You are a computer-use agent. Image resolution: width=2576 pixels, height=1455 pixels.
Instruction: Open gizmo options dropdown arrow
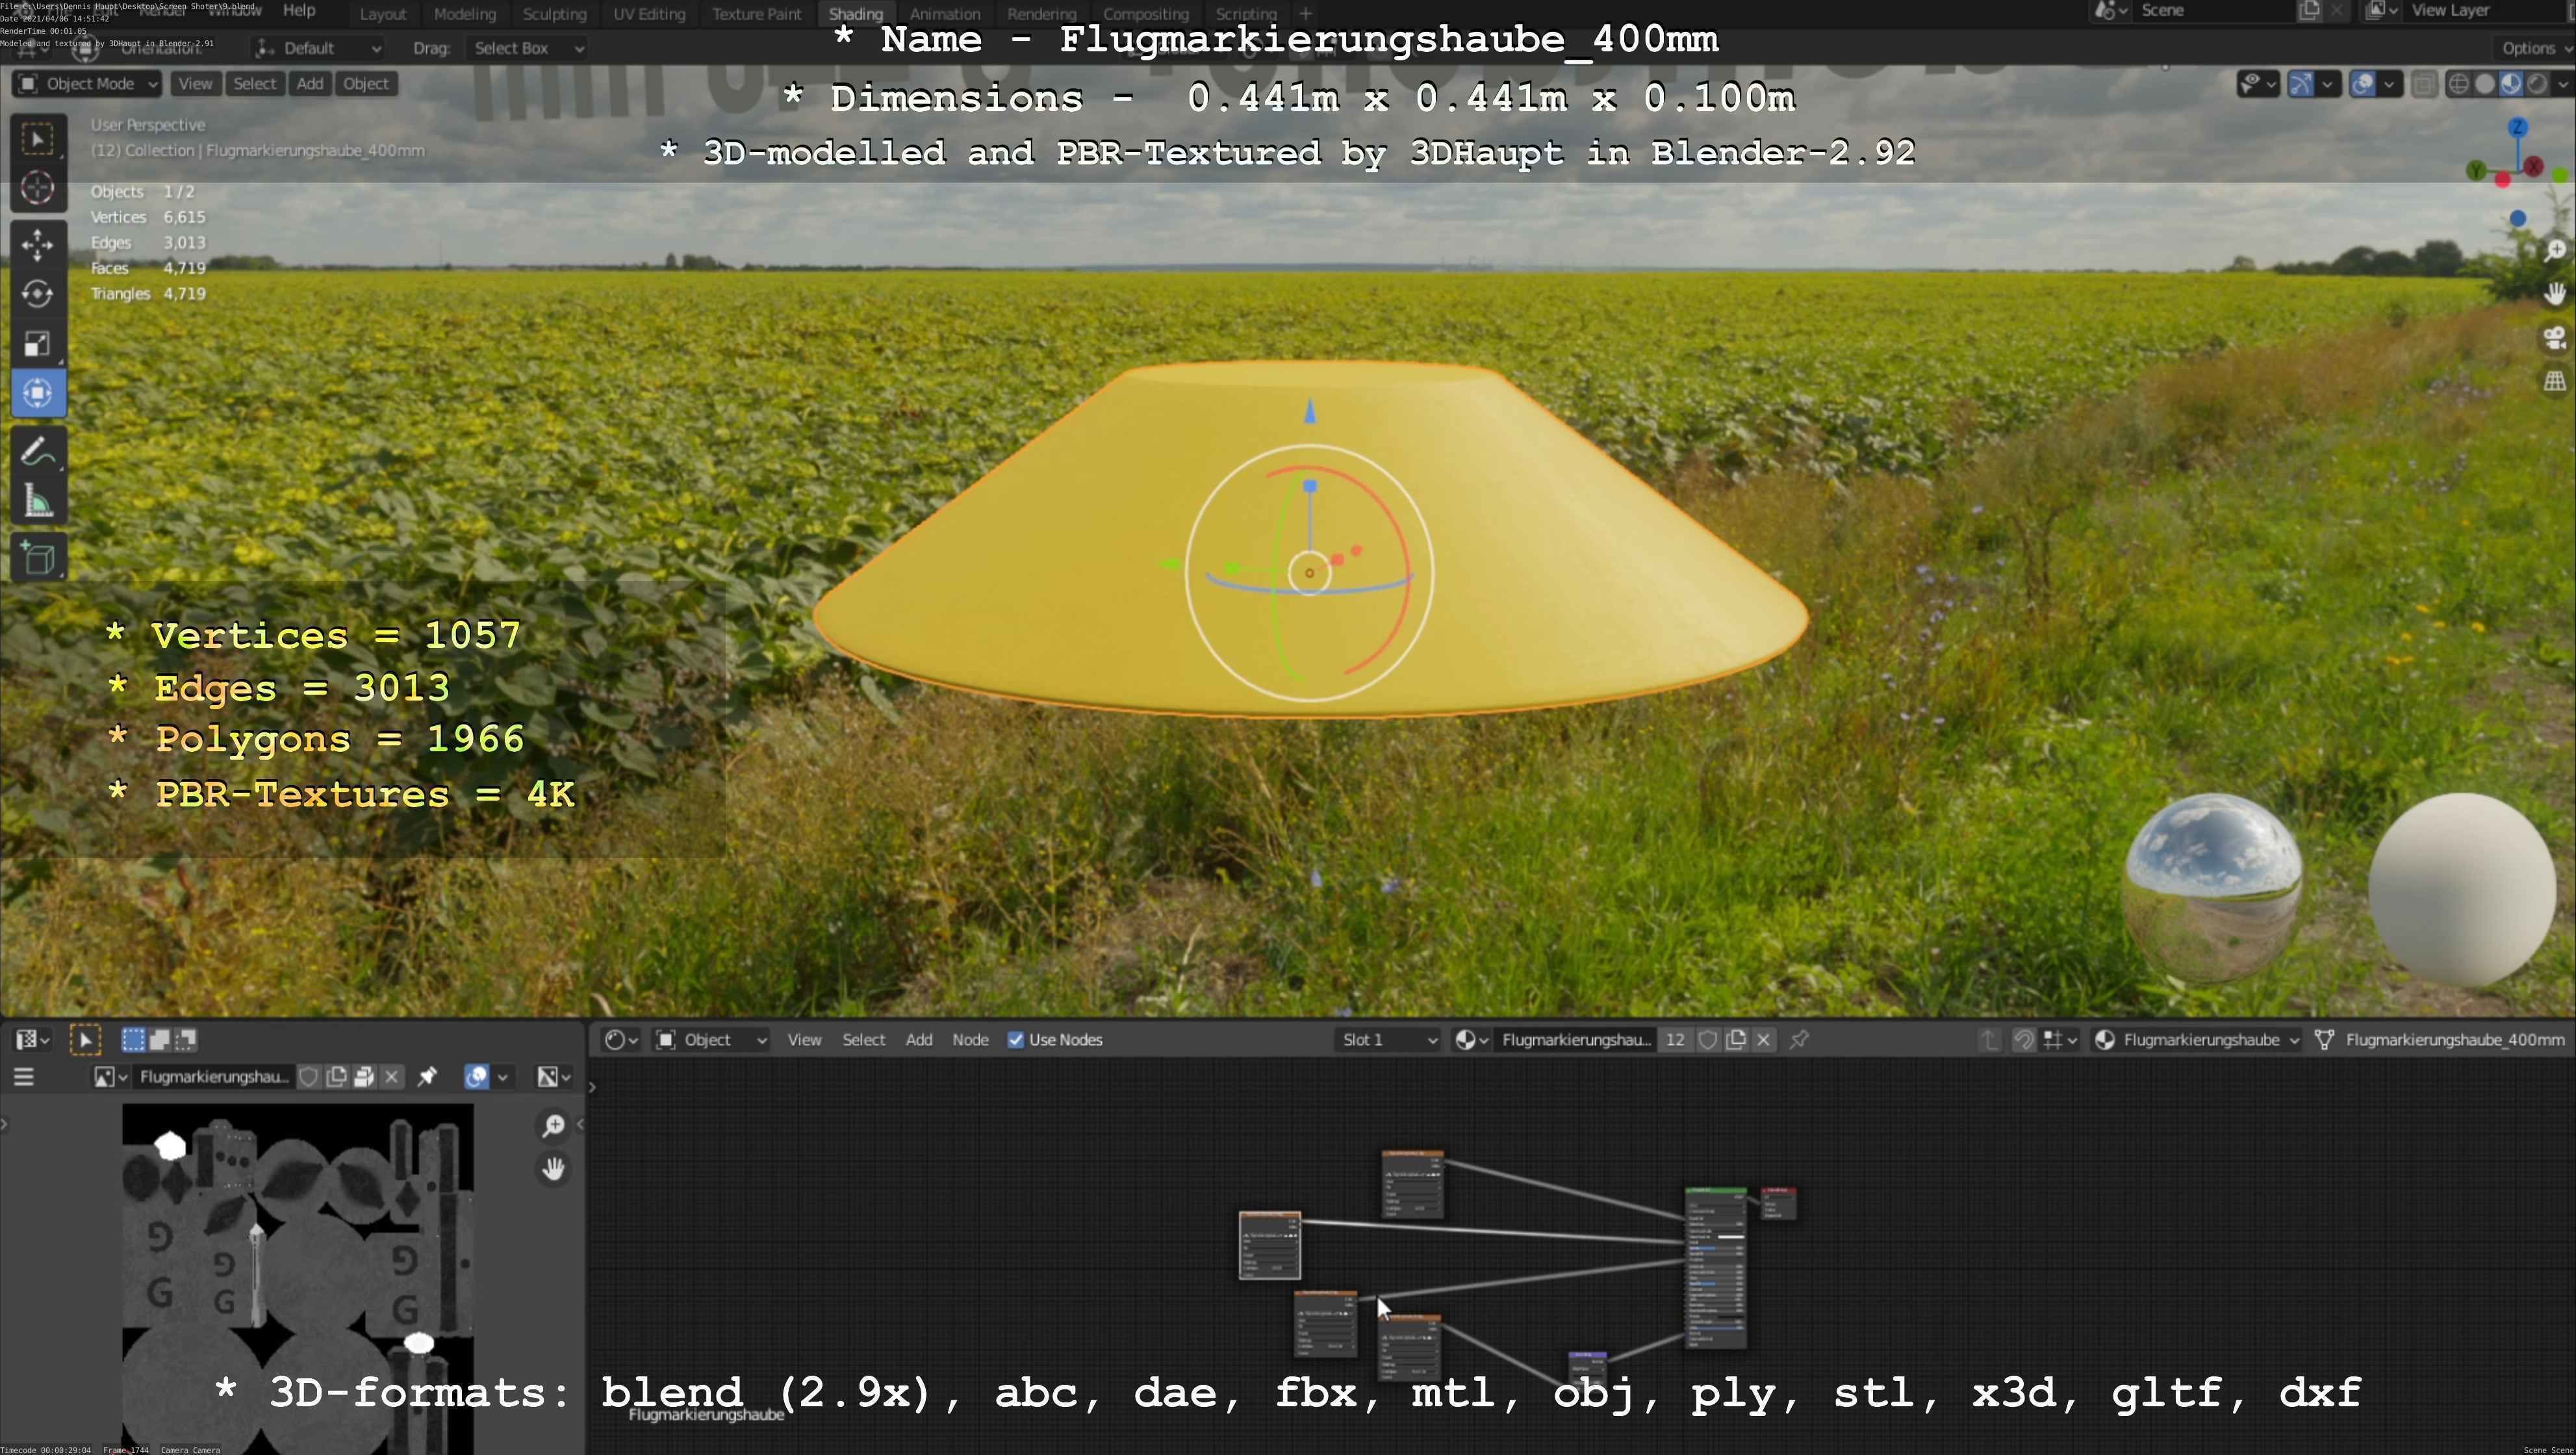tap(2328, 85)
